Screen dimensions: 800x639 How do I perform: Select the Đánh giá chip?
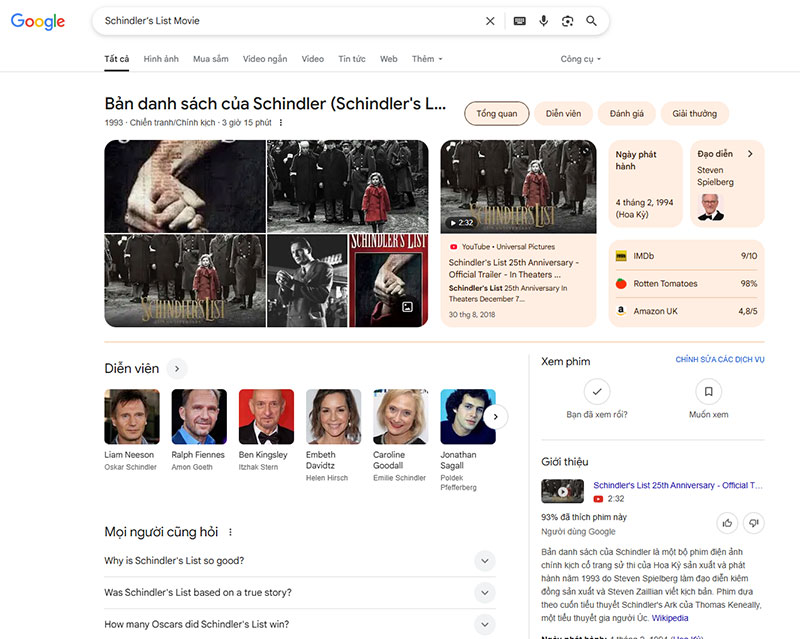click(627, 113)
